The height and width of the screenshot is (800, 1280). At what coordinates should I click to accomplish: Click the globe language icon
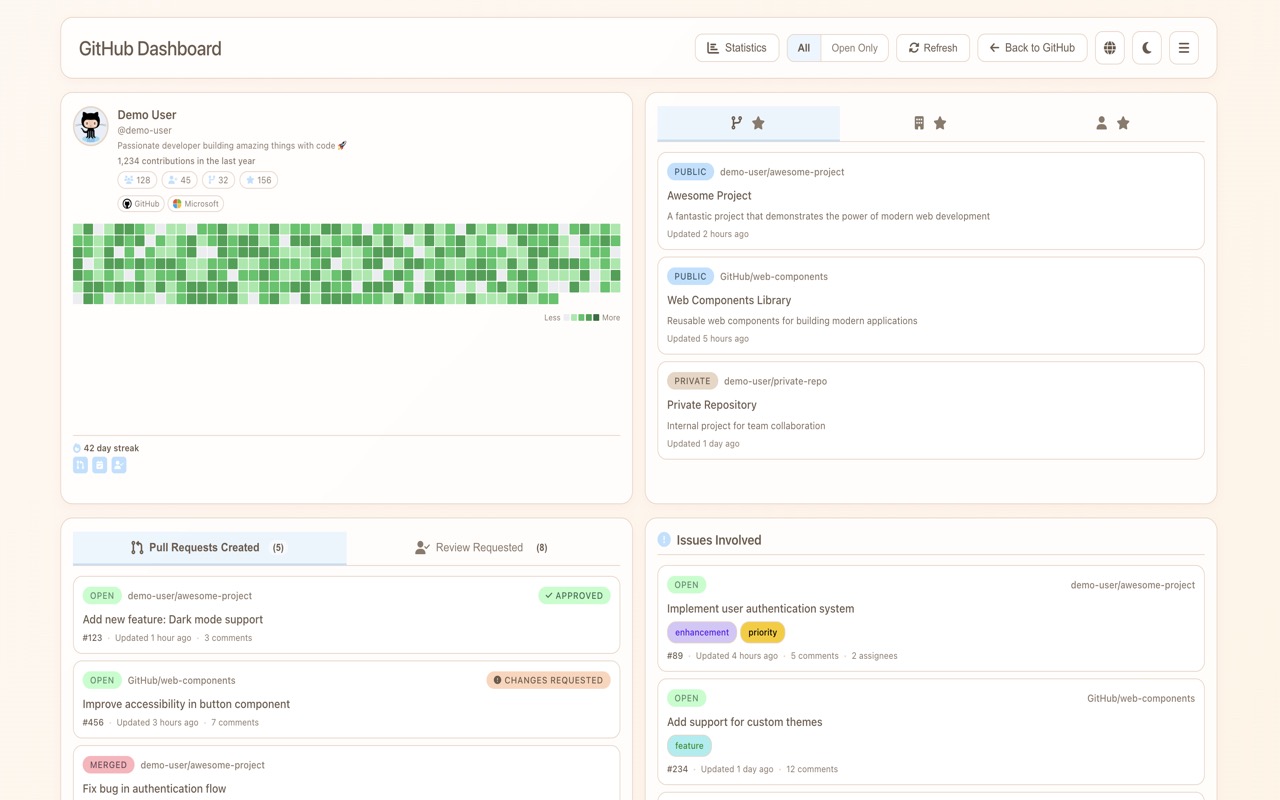pos(1109,47)
